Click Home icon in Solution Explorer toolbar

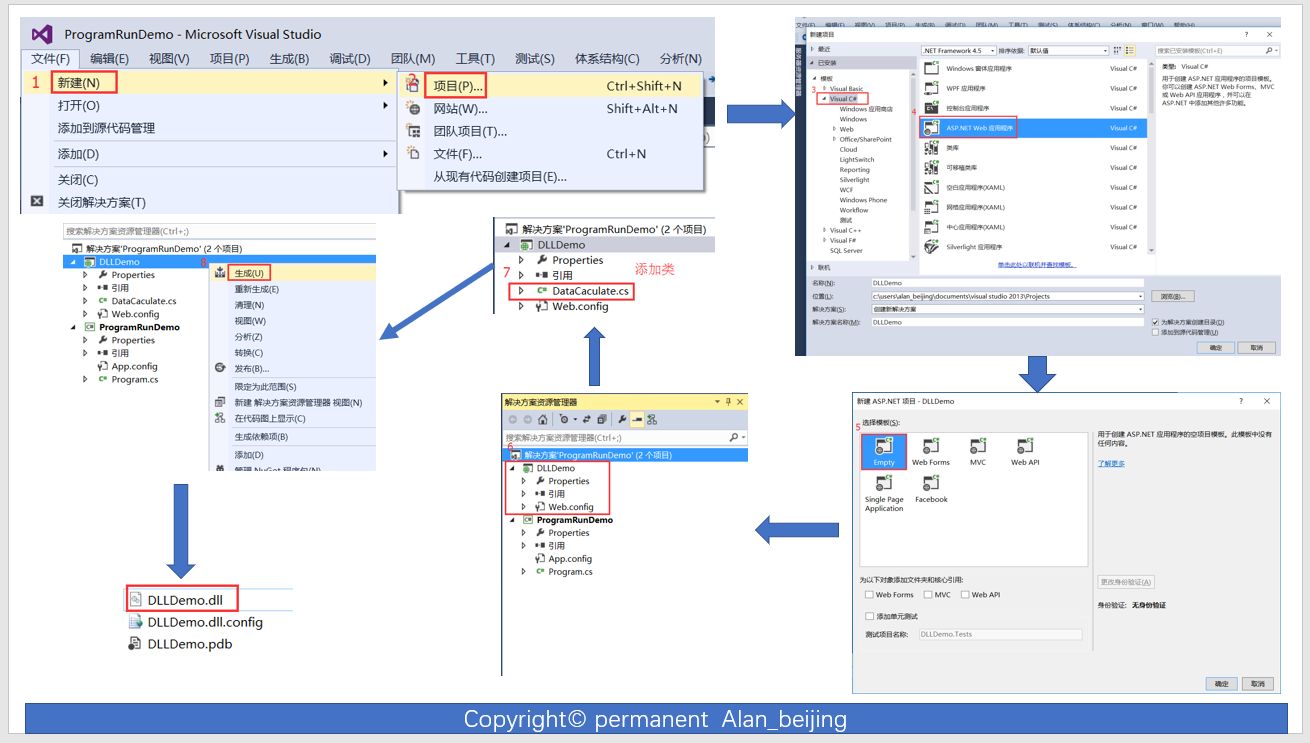tap(542, 419)
